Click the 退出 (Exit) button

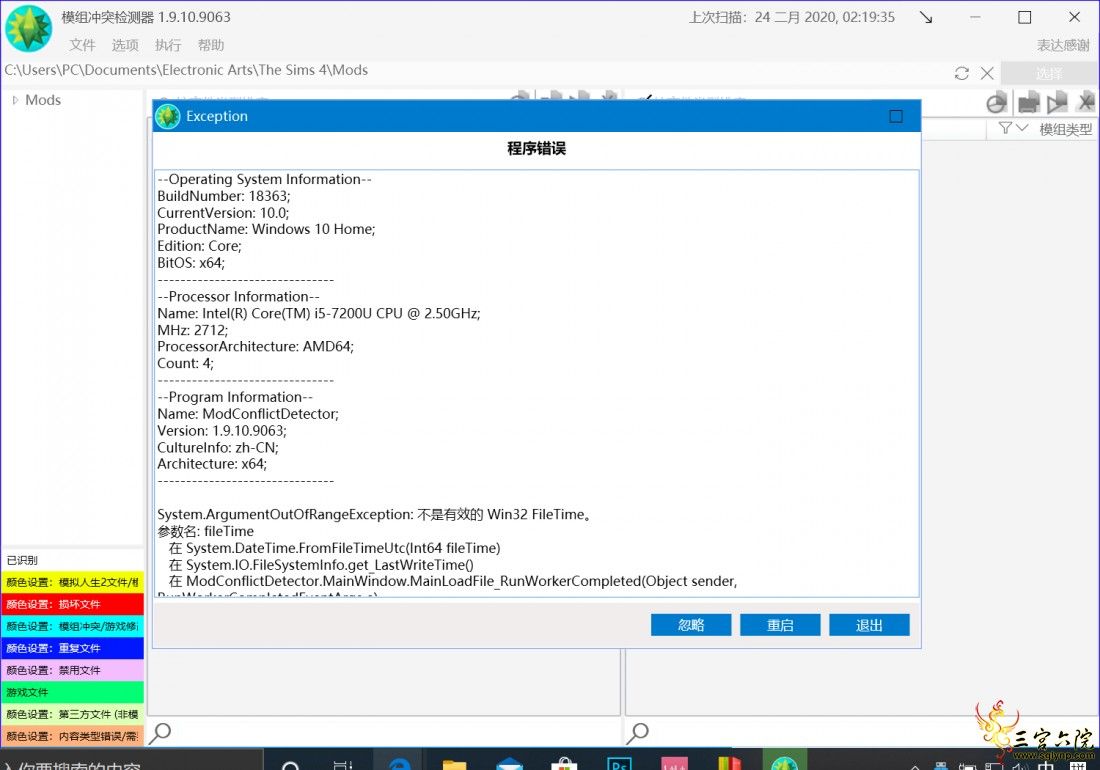[x=869, y=625]
